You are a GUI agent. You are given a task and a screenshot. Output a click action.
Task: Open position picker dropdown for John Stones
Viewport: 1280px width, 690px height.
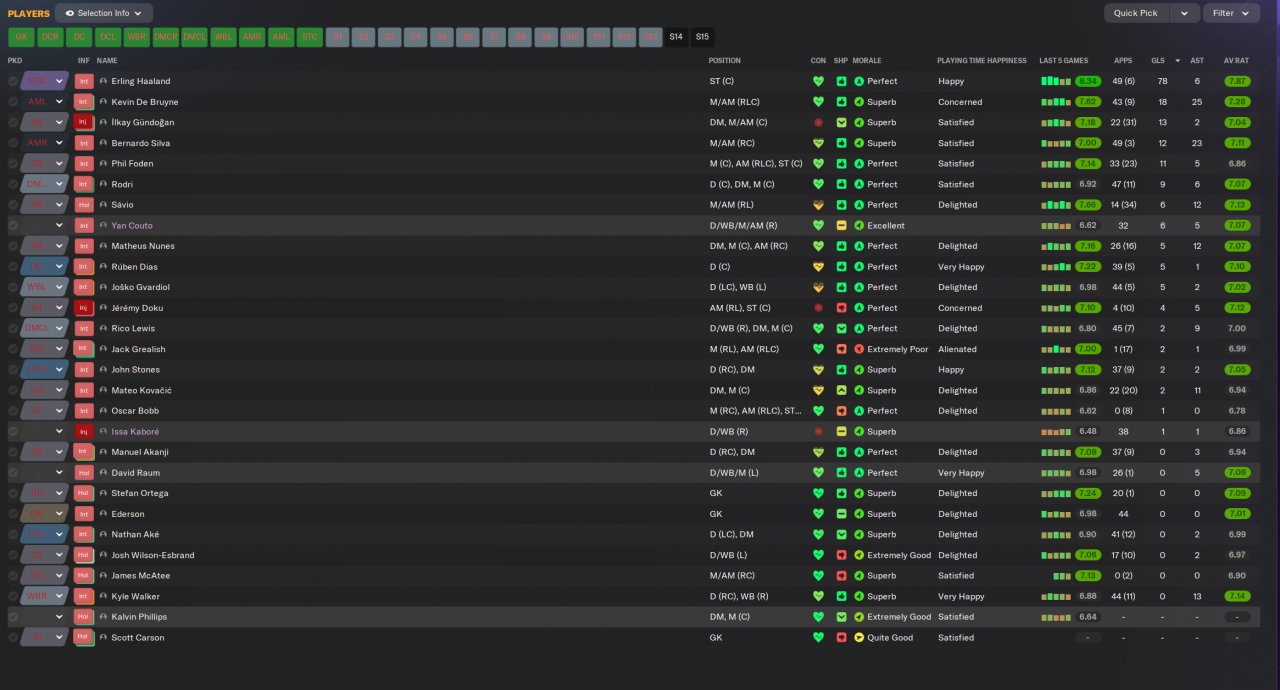(59, 370)
